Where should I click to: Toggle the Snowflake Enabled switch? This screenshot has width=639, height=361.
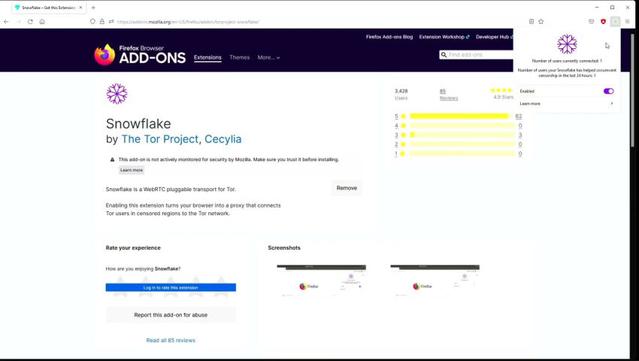tap(608, 91)
